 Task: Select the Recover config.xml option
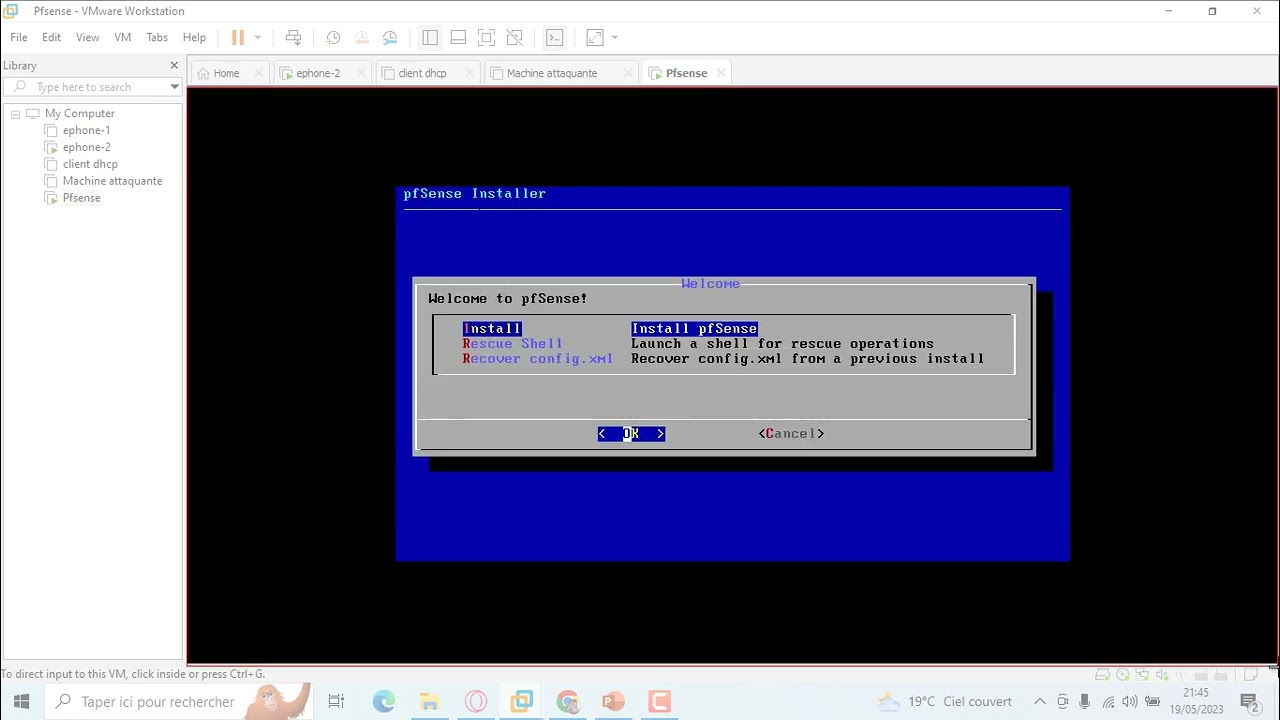click(x=537, y=358)
